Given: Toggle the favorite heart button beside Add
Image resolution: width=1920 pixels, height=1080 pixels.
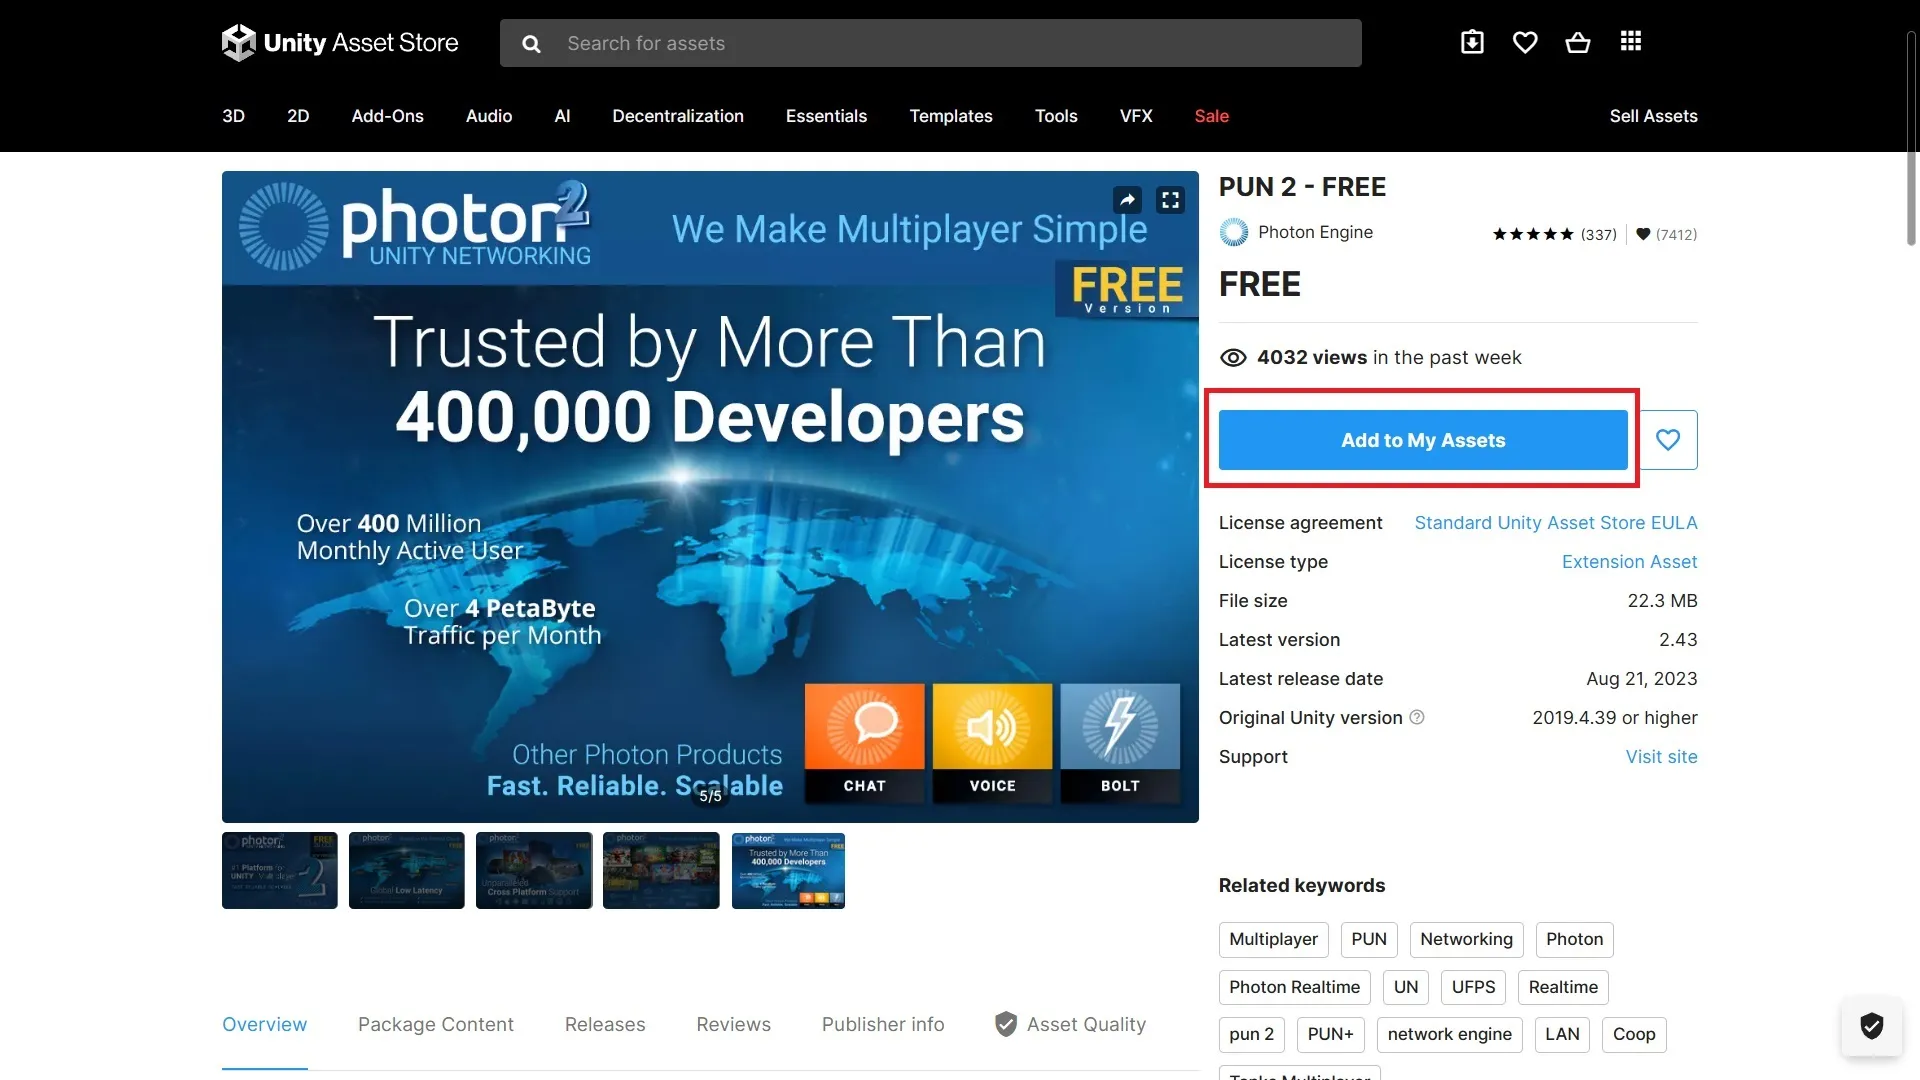Looking at the screenshot, I should point(1668,440).
